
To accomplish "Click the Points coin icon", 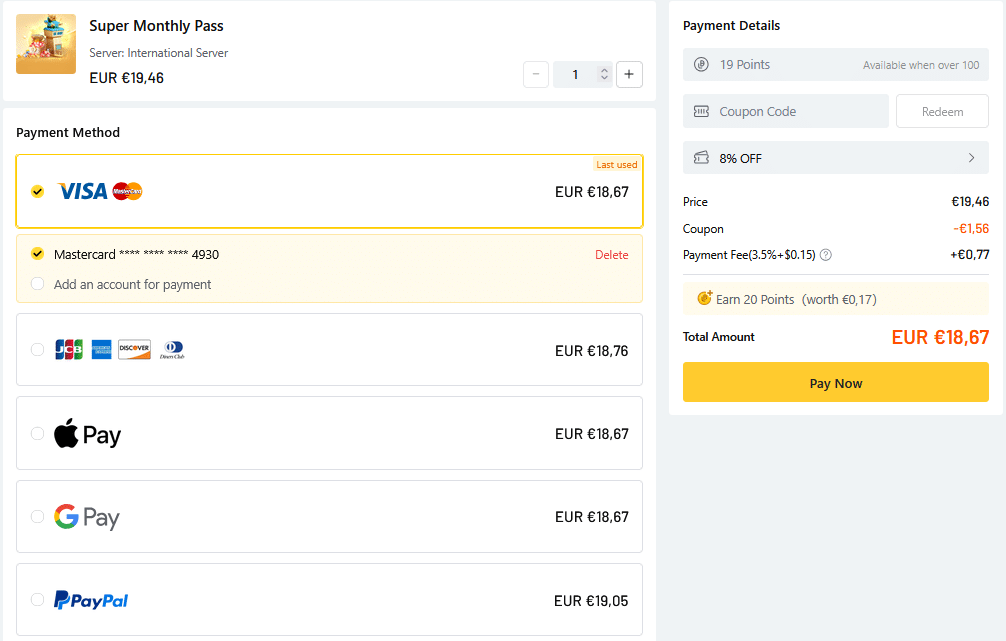I will click(701, 65).
